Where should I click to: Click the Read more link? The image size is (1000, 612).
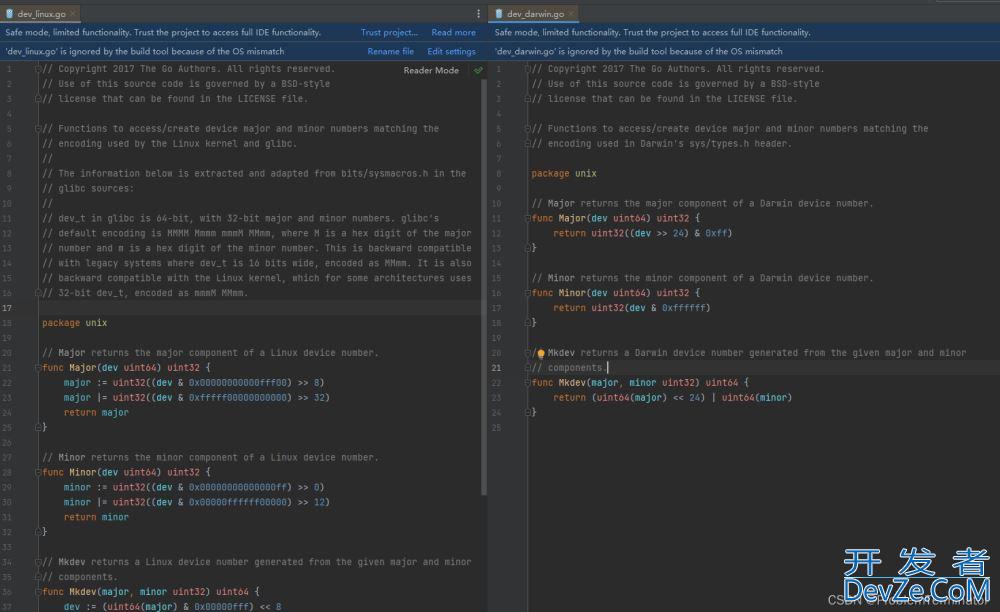pyautogui.click(x=453, y=33)
